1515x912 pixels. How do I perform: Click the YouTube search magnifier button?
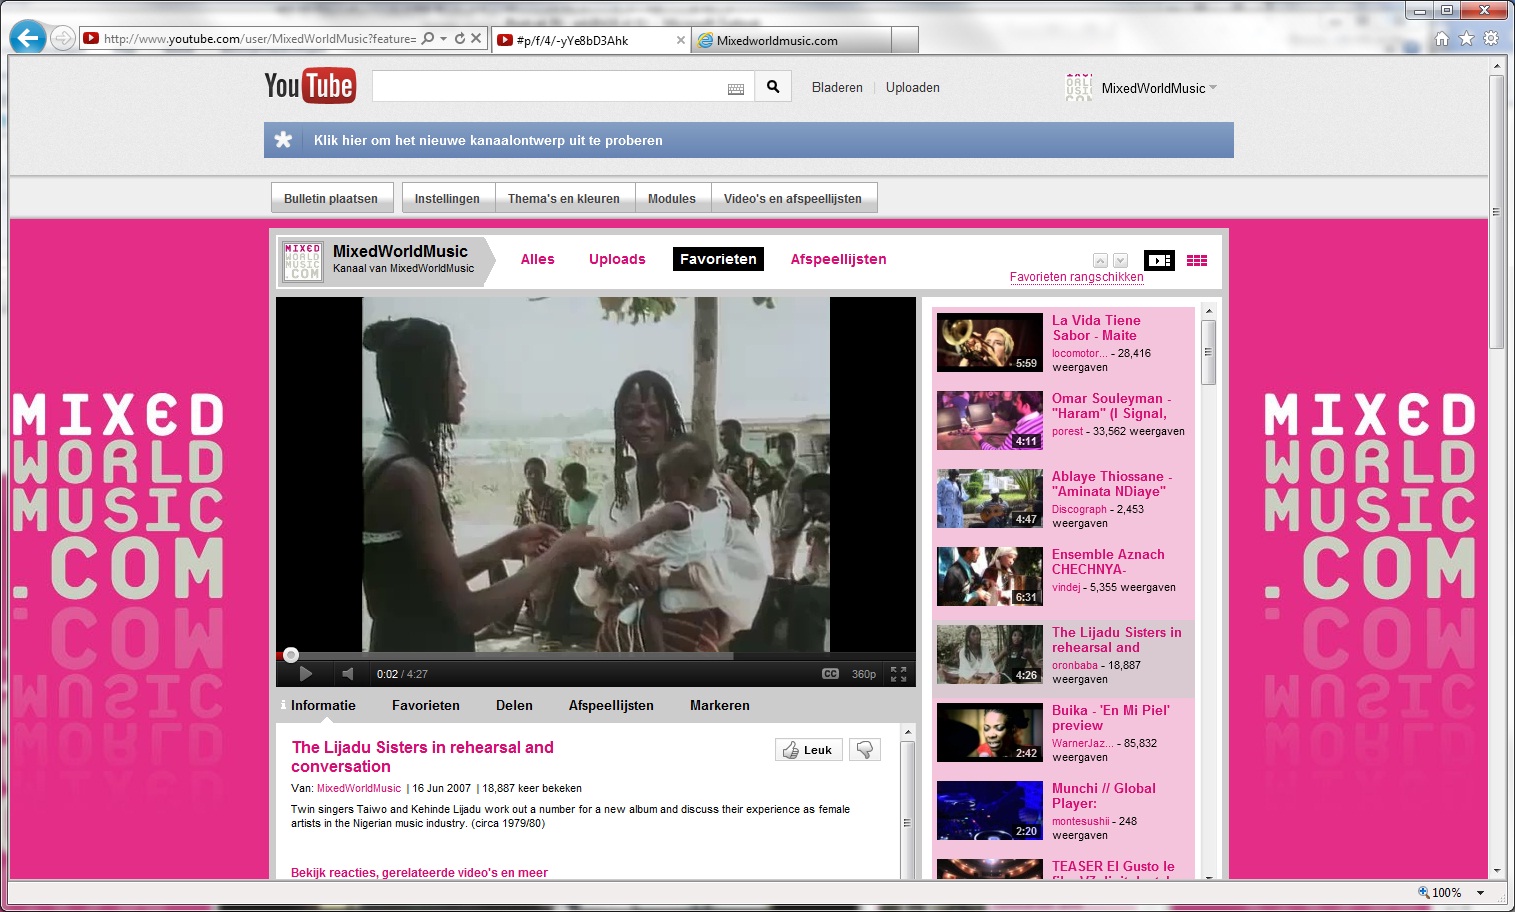[773, 87]
